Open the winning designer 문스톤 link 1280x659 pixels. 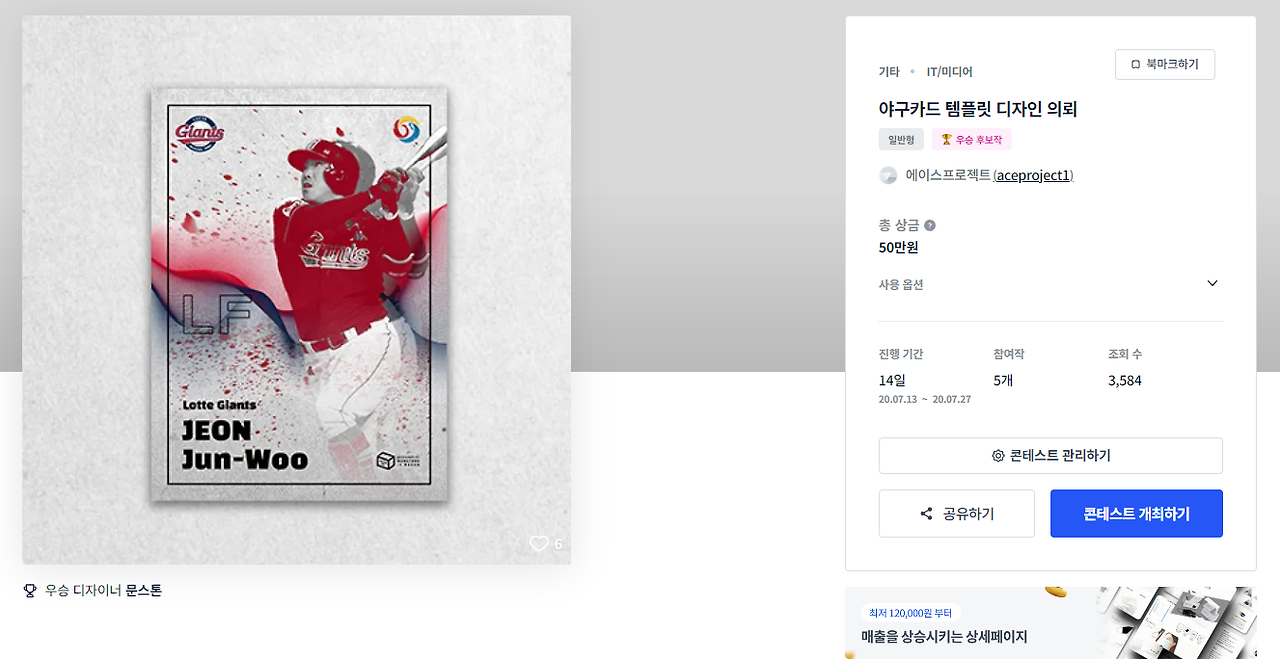[144, 591]
